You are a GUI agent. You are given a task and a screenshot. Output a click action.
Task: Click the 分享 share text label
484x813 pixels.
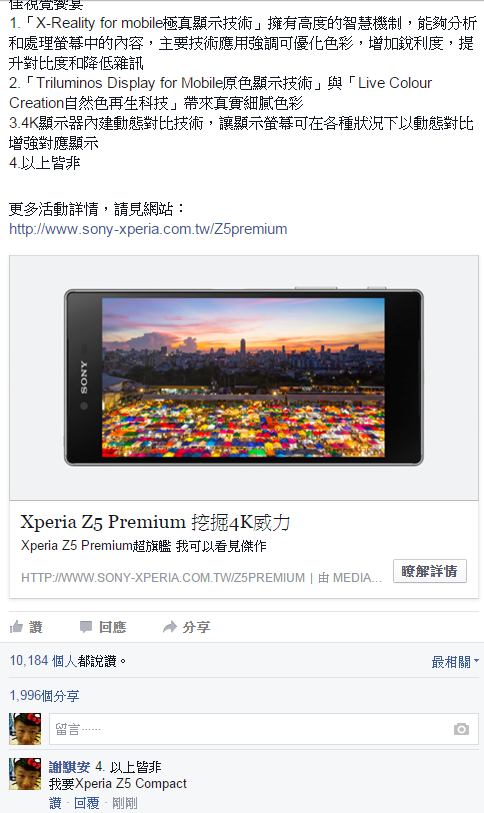tap(196, 627)
